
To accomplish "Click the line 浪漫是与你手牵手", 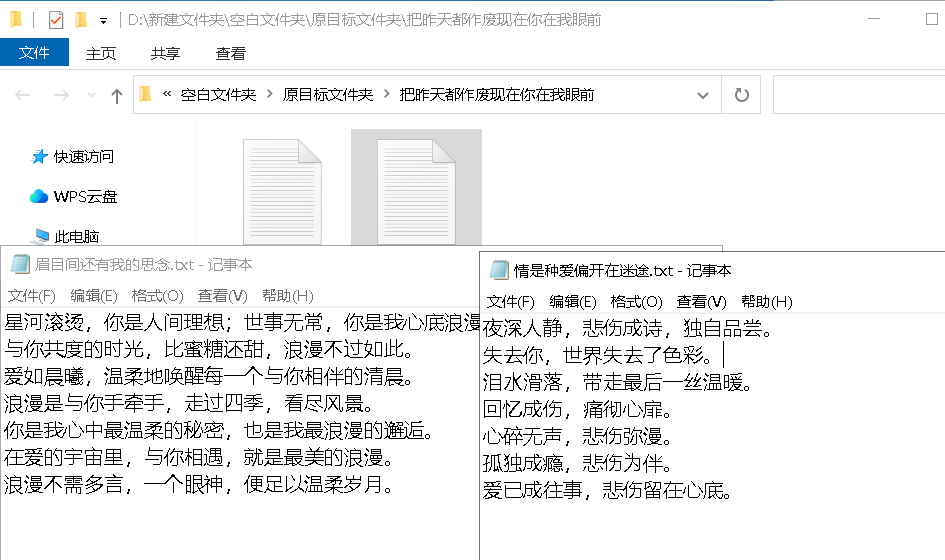I will 189,403.
